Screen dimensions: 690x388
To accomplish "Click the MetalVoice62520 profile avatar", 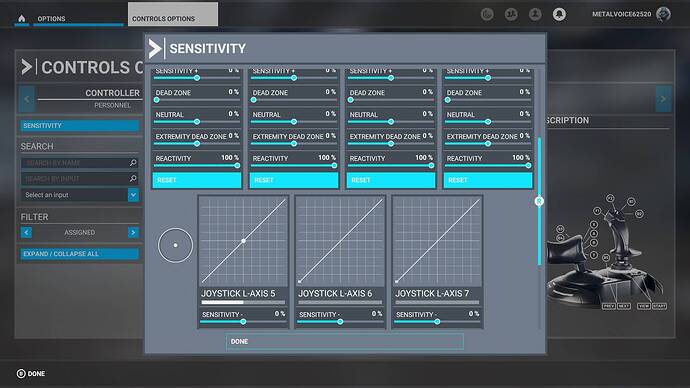I will pos(663,14).
